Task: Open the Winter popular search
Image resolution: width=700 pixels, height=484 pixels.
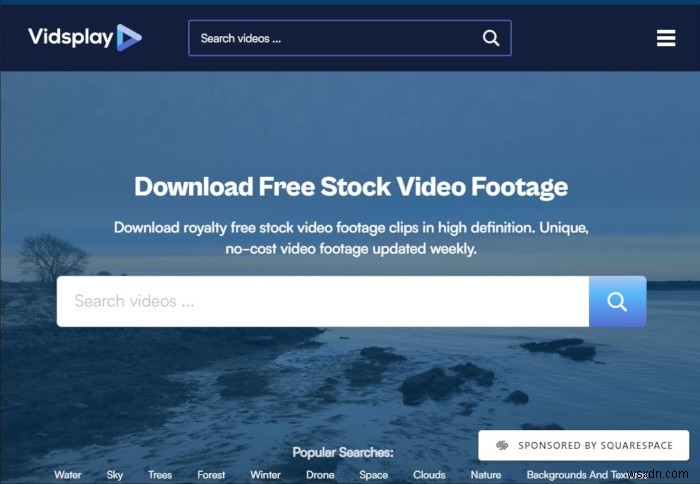Action: pos(266,475)
